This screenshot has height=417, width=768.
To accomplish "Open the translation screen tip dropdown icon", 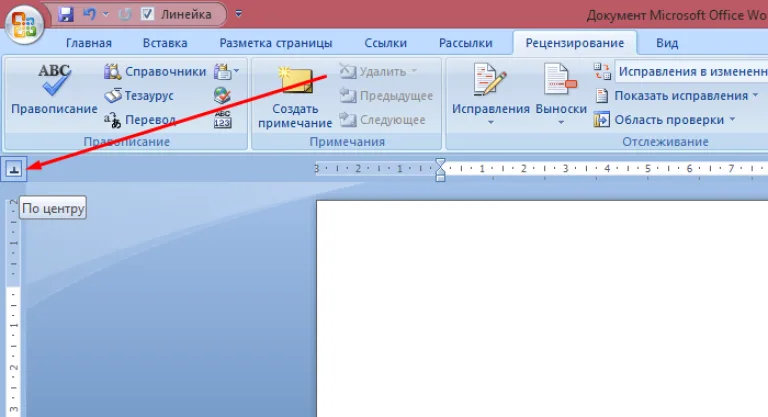I will tap(226, 72).
